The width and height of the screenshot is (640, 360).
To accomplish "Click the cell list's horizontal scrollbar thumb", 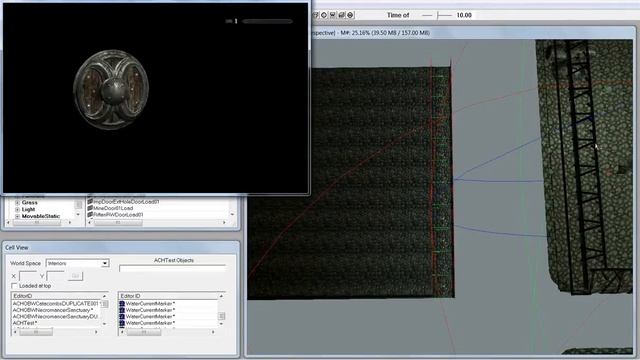I will coord(36,332).
